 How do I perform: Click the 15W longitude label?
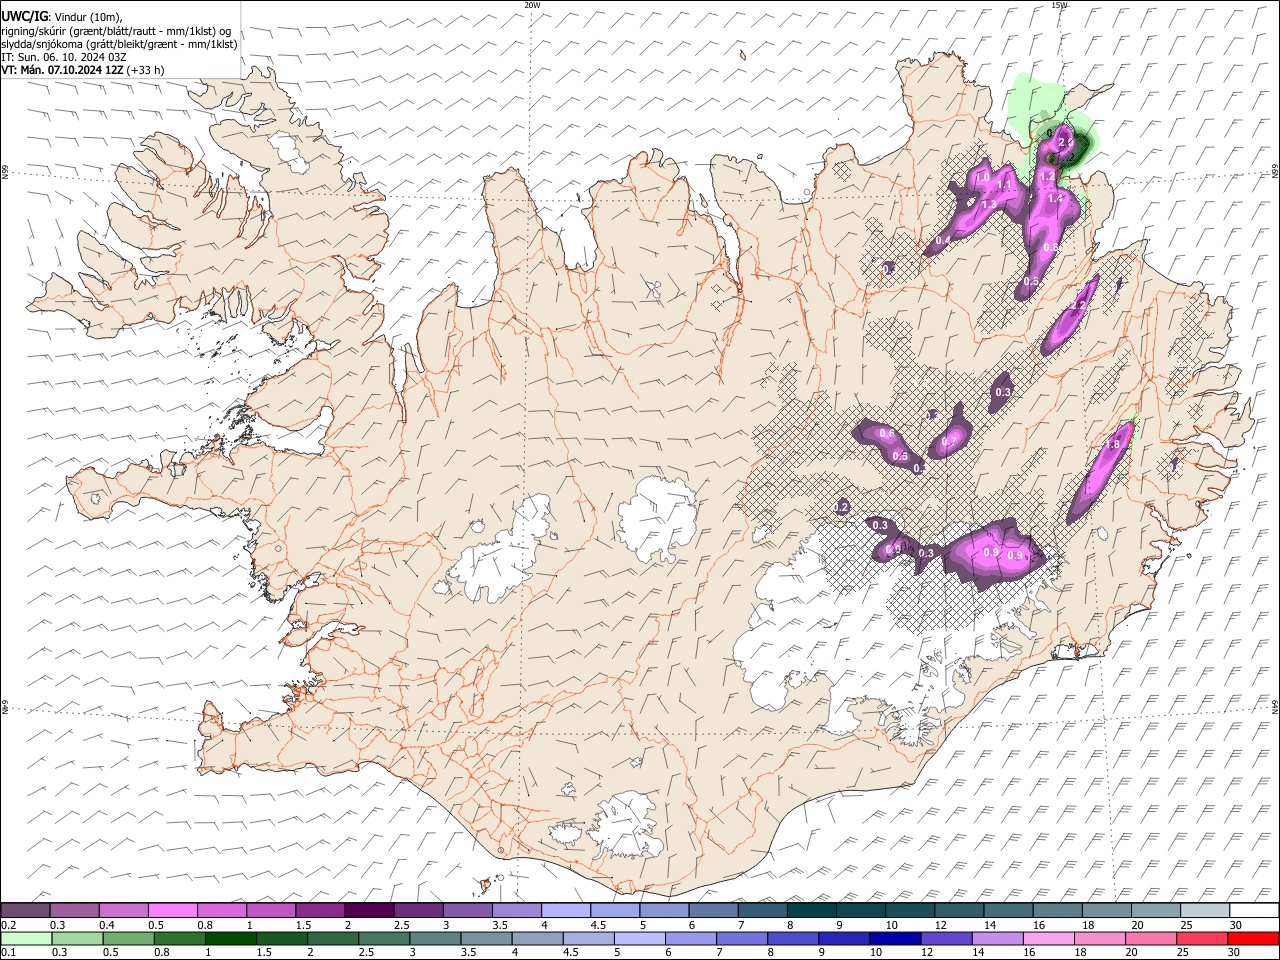tap(1059, 5)
